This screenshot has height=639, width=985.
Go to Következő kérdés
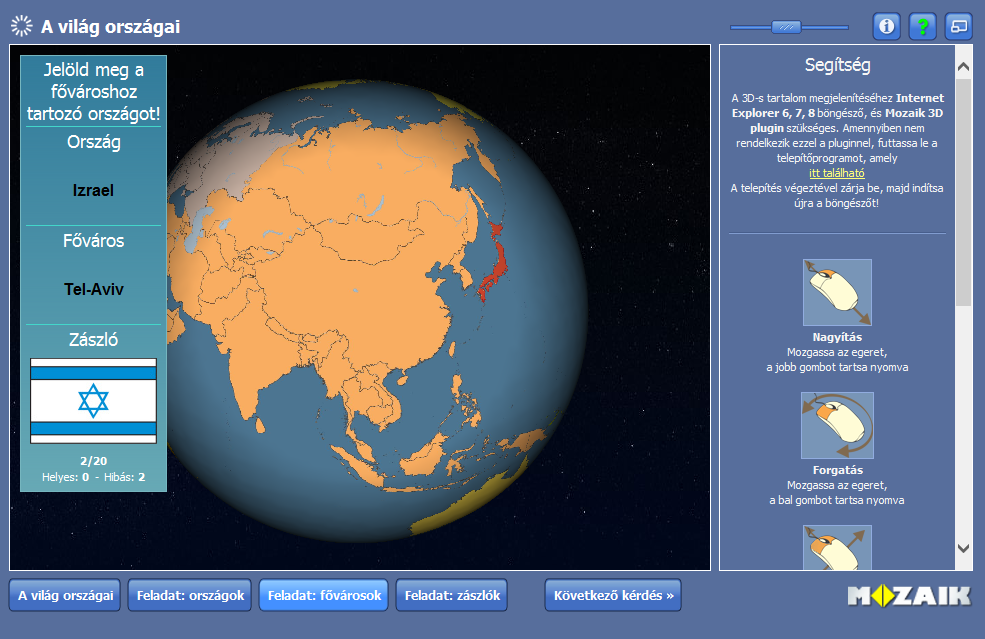pyautogui.click(x=613, y=595)
